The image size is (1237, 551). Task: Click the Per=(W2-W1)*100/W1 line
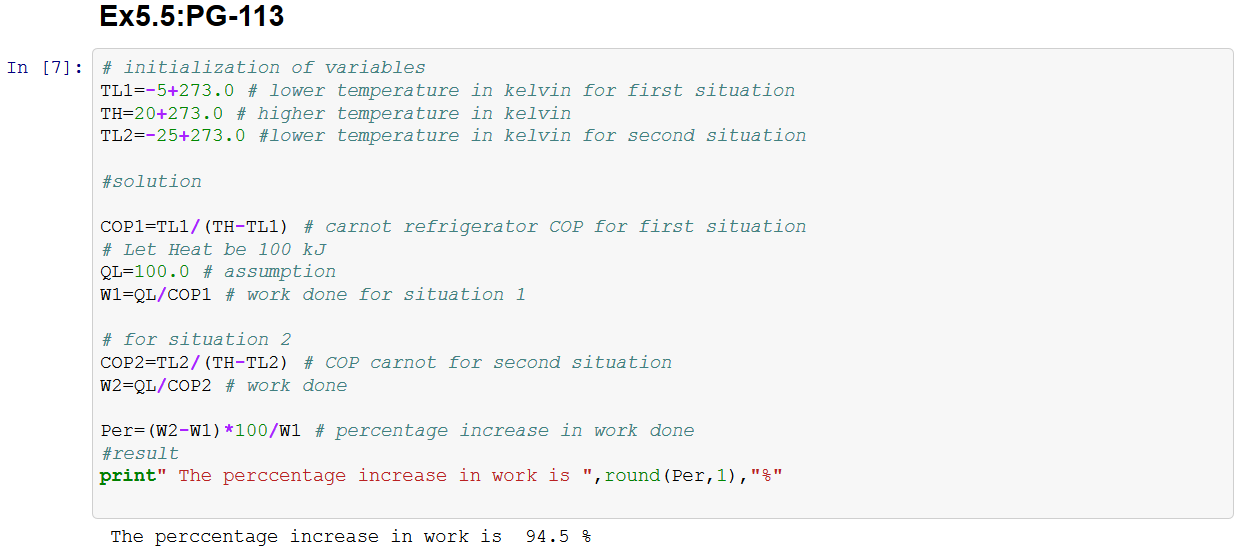tap(397, 431)
